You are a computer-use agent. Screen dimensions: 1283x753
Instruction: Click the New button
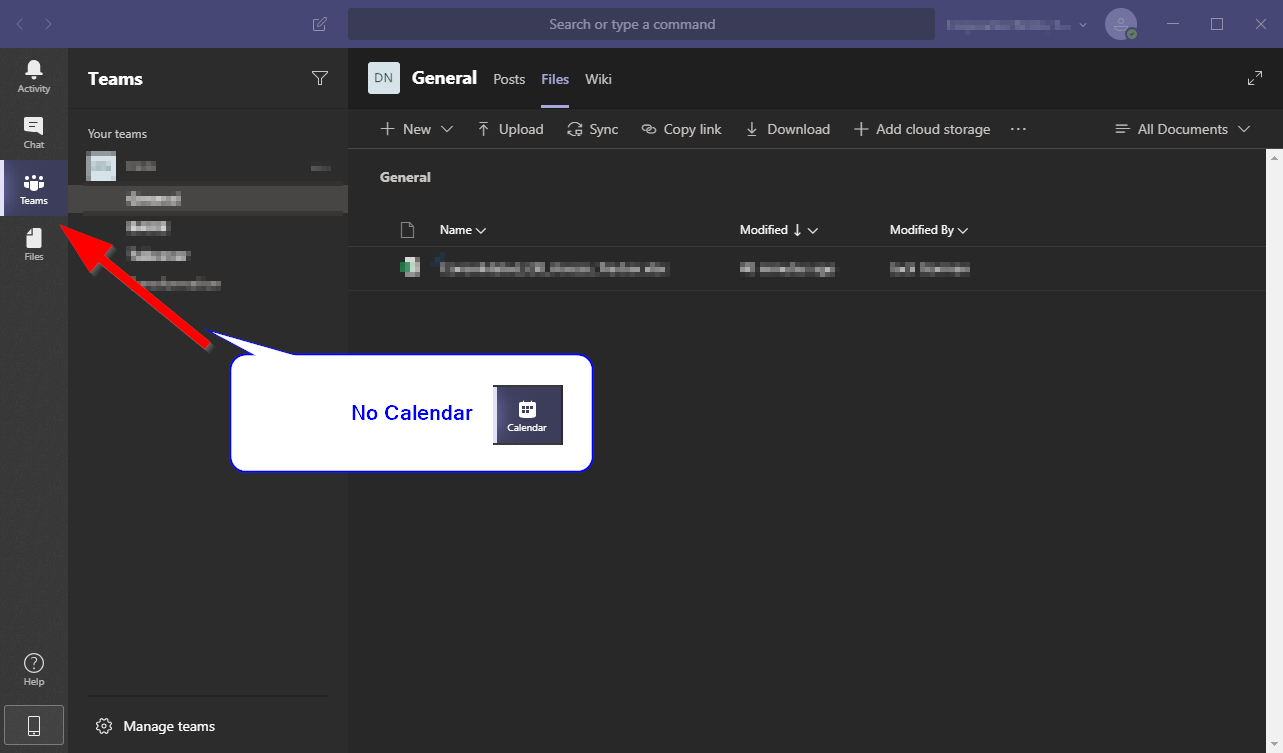[x=416, y=129]
